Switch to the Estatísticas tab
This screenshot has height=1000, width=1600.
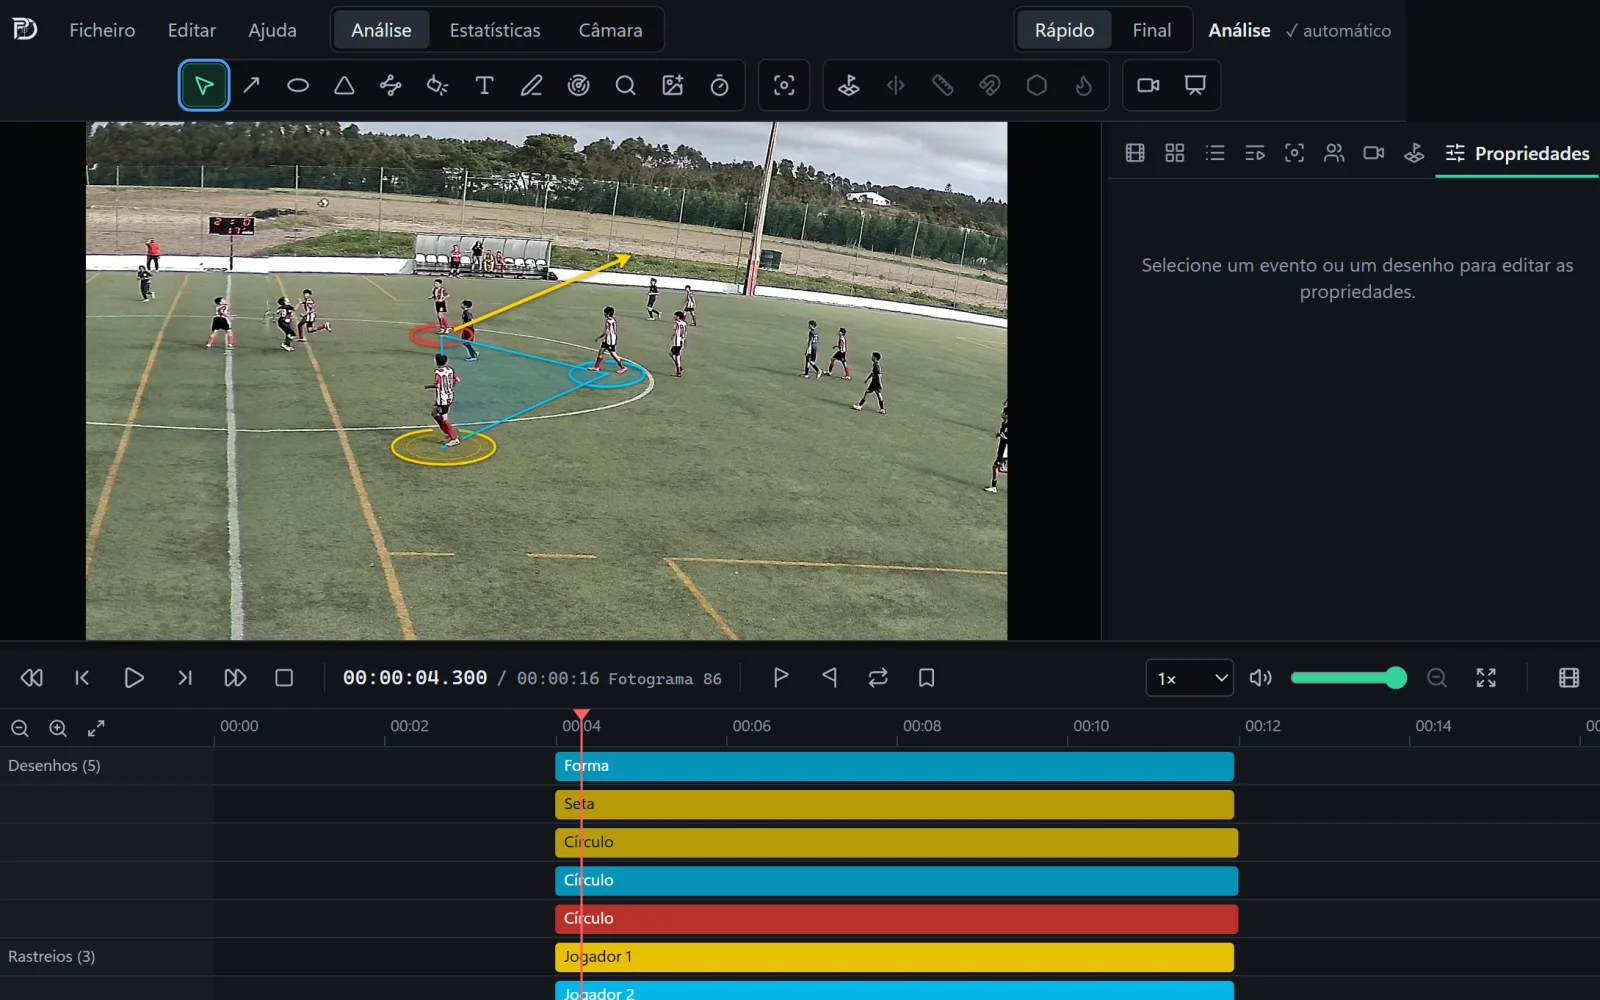click(495, 30)
